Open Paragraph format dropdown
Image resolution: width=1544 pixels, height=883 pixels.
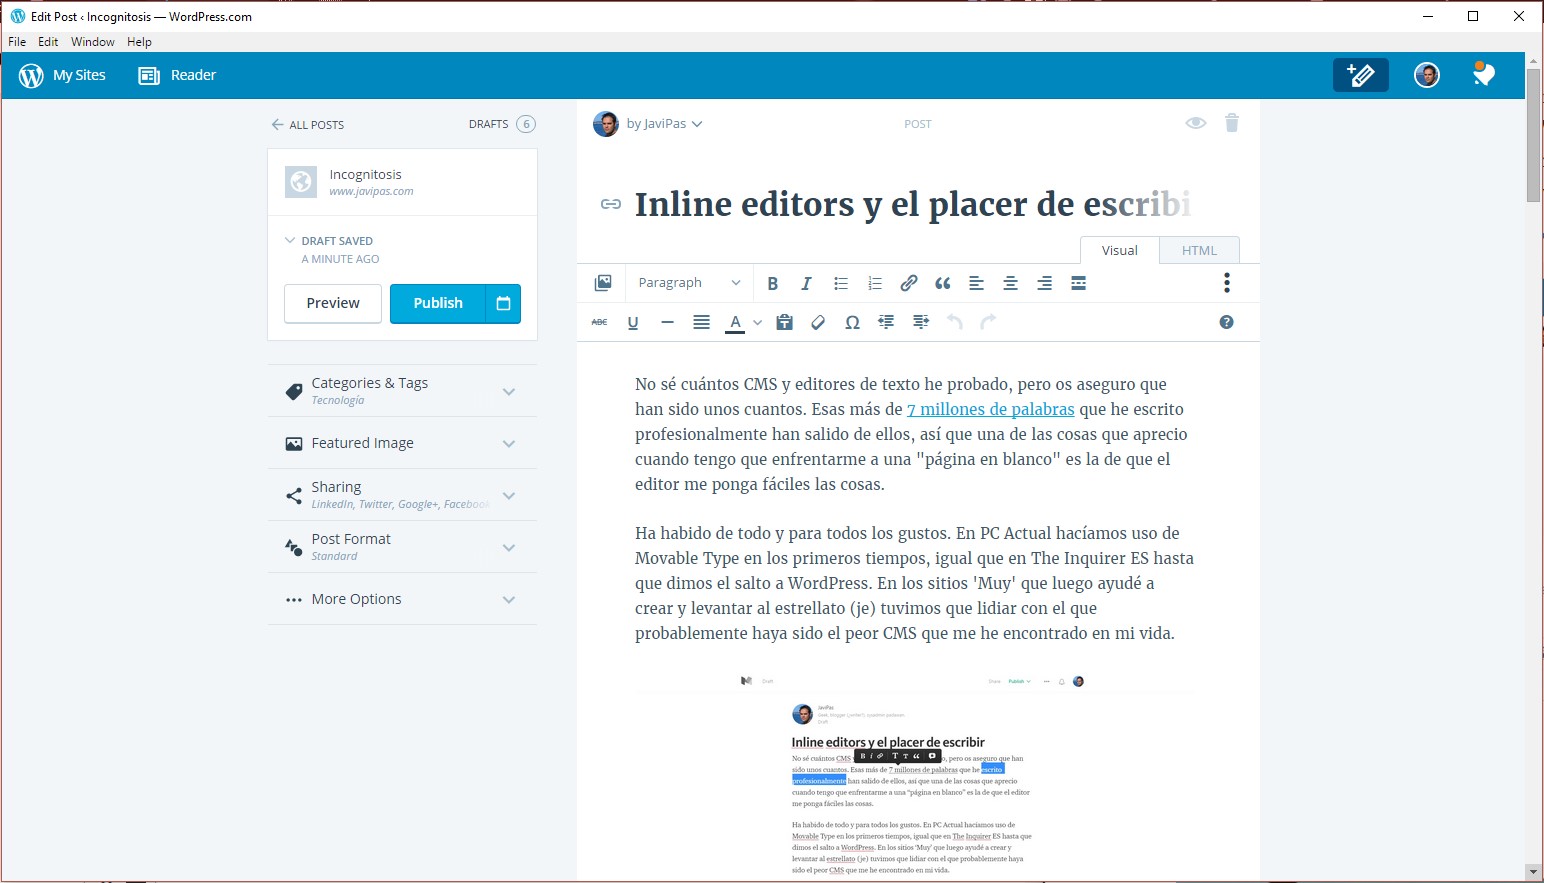pyautogui.click(x=689, y=283)
